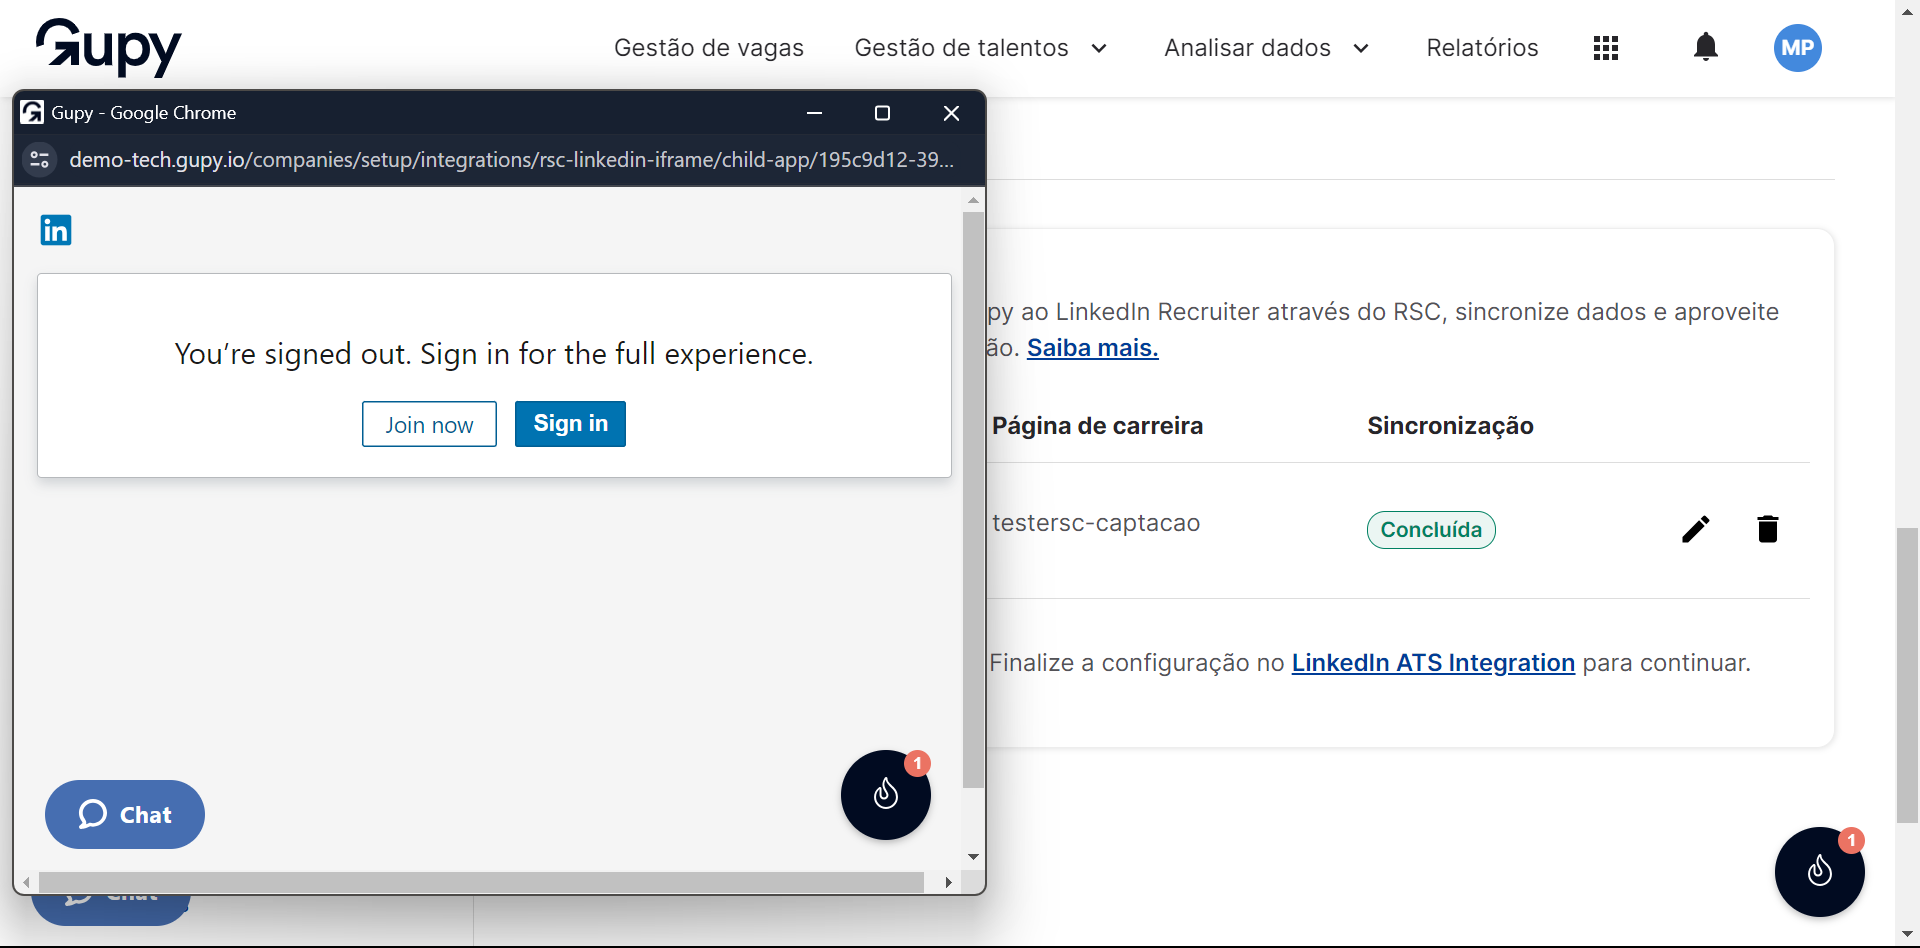Open the MP user avatar menu
This screenshot has height=948, width=1920.
[x=1798, y=48]
